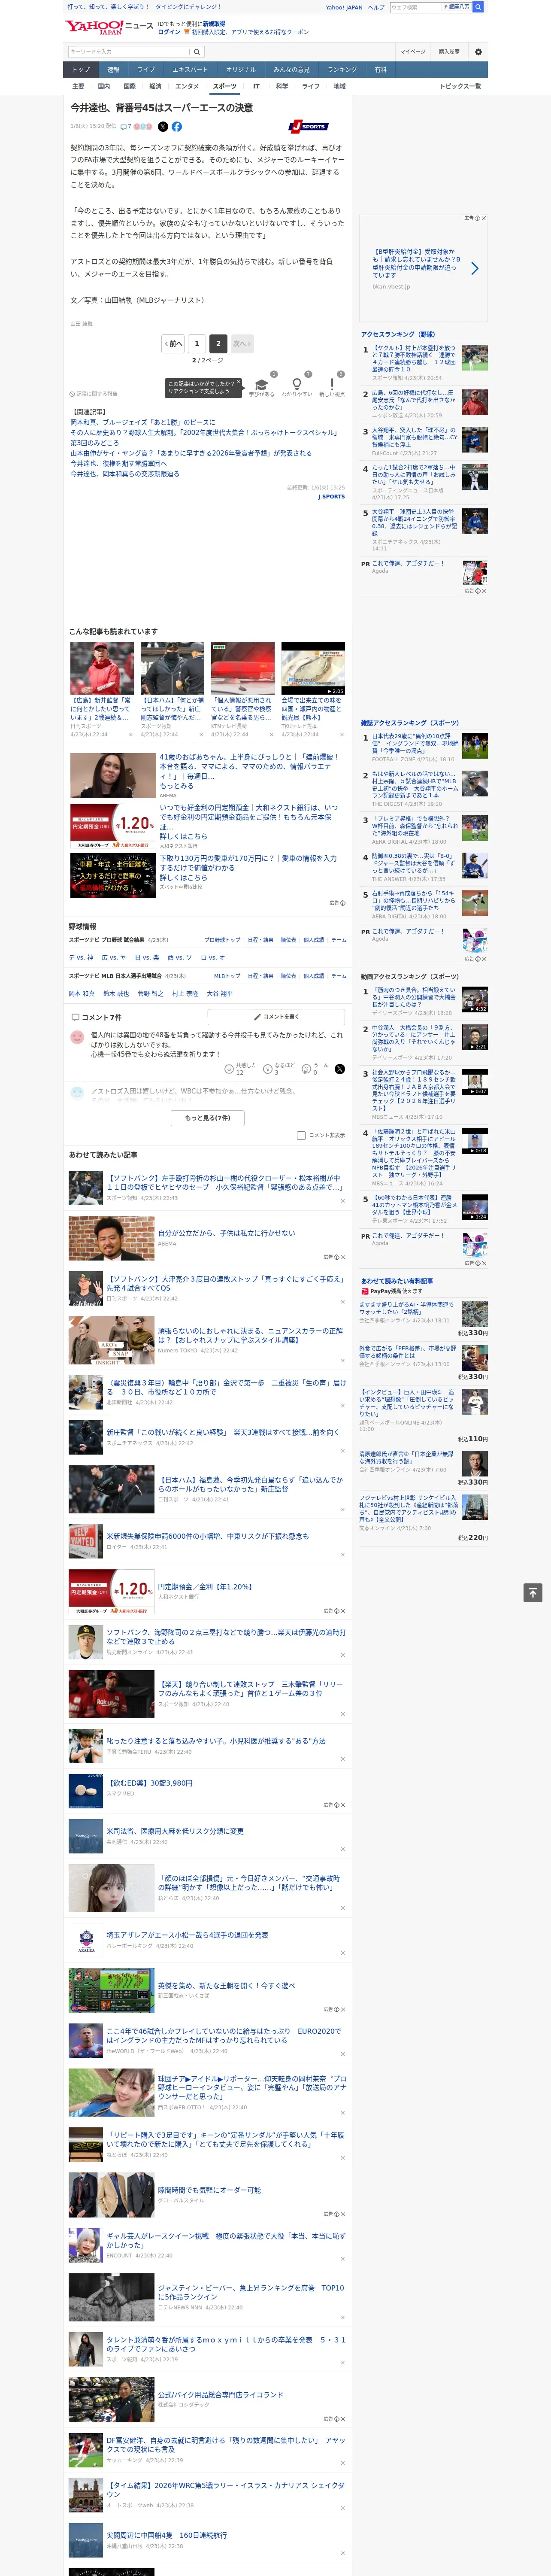Open the 【飲むED薬】30錠3,980円 ad

point(150,1782)
